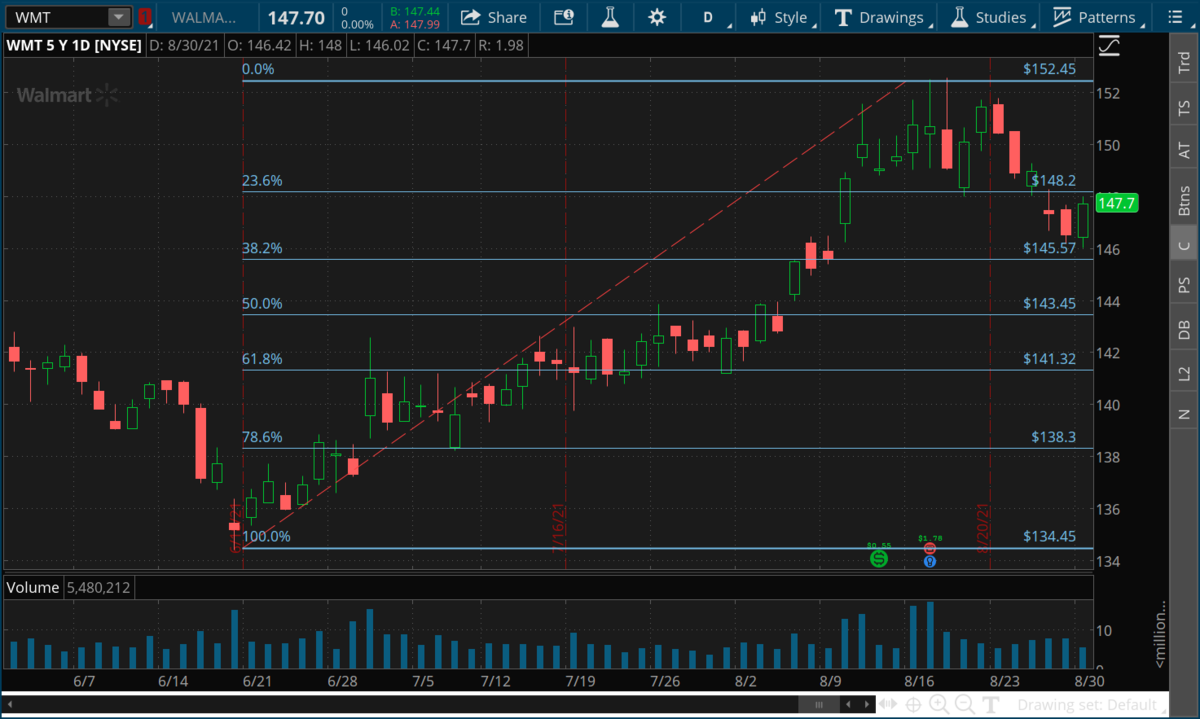Click the 23.6% Fibonacci level label
The height and width of the screenshot is (719, 1200).
(x=263, y=181)
